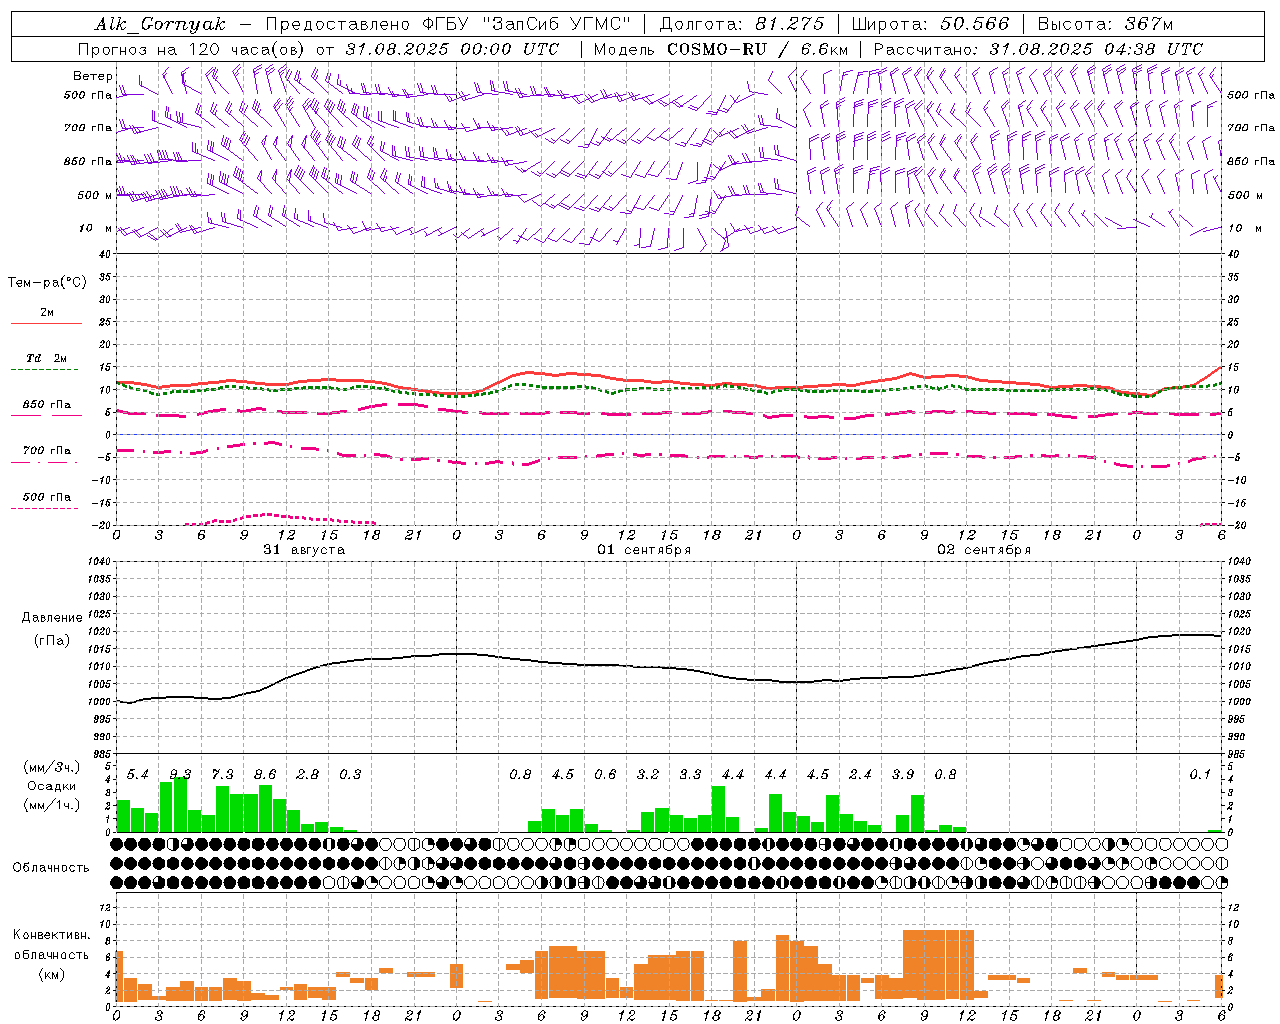Click the "31 августа" date label
Viewport: 1280px width, 1024px height.
[304, 550]
